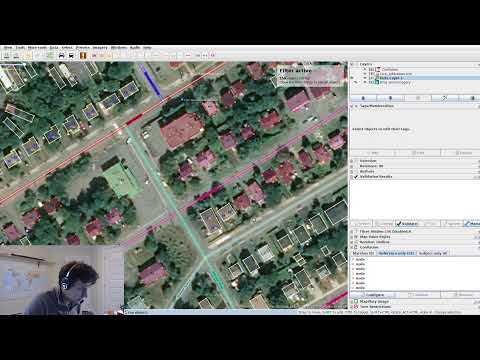
Task: Switch to the Reference only tab
Action: (396, 254)
